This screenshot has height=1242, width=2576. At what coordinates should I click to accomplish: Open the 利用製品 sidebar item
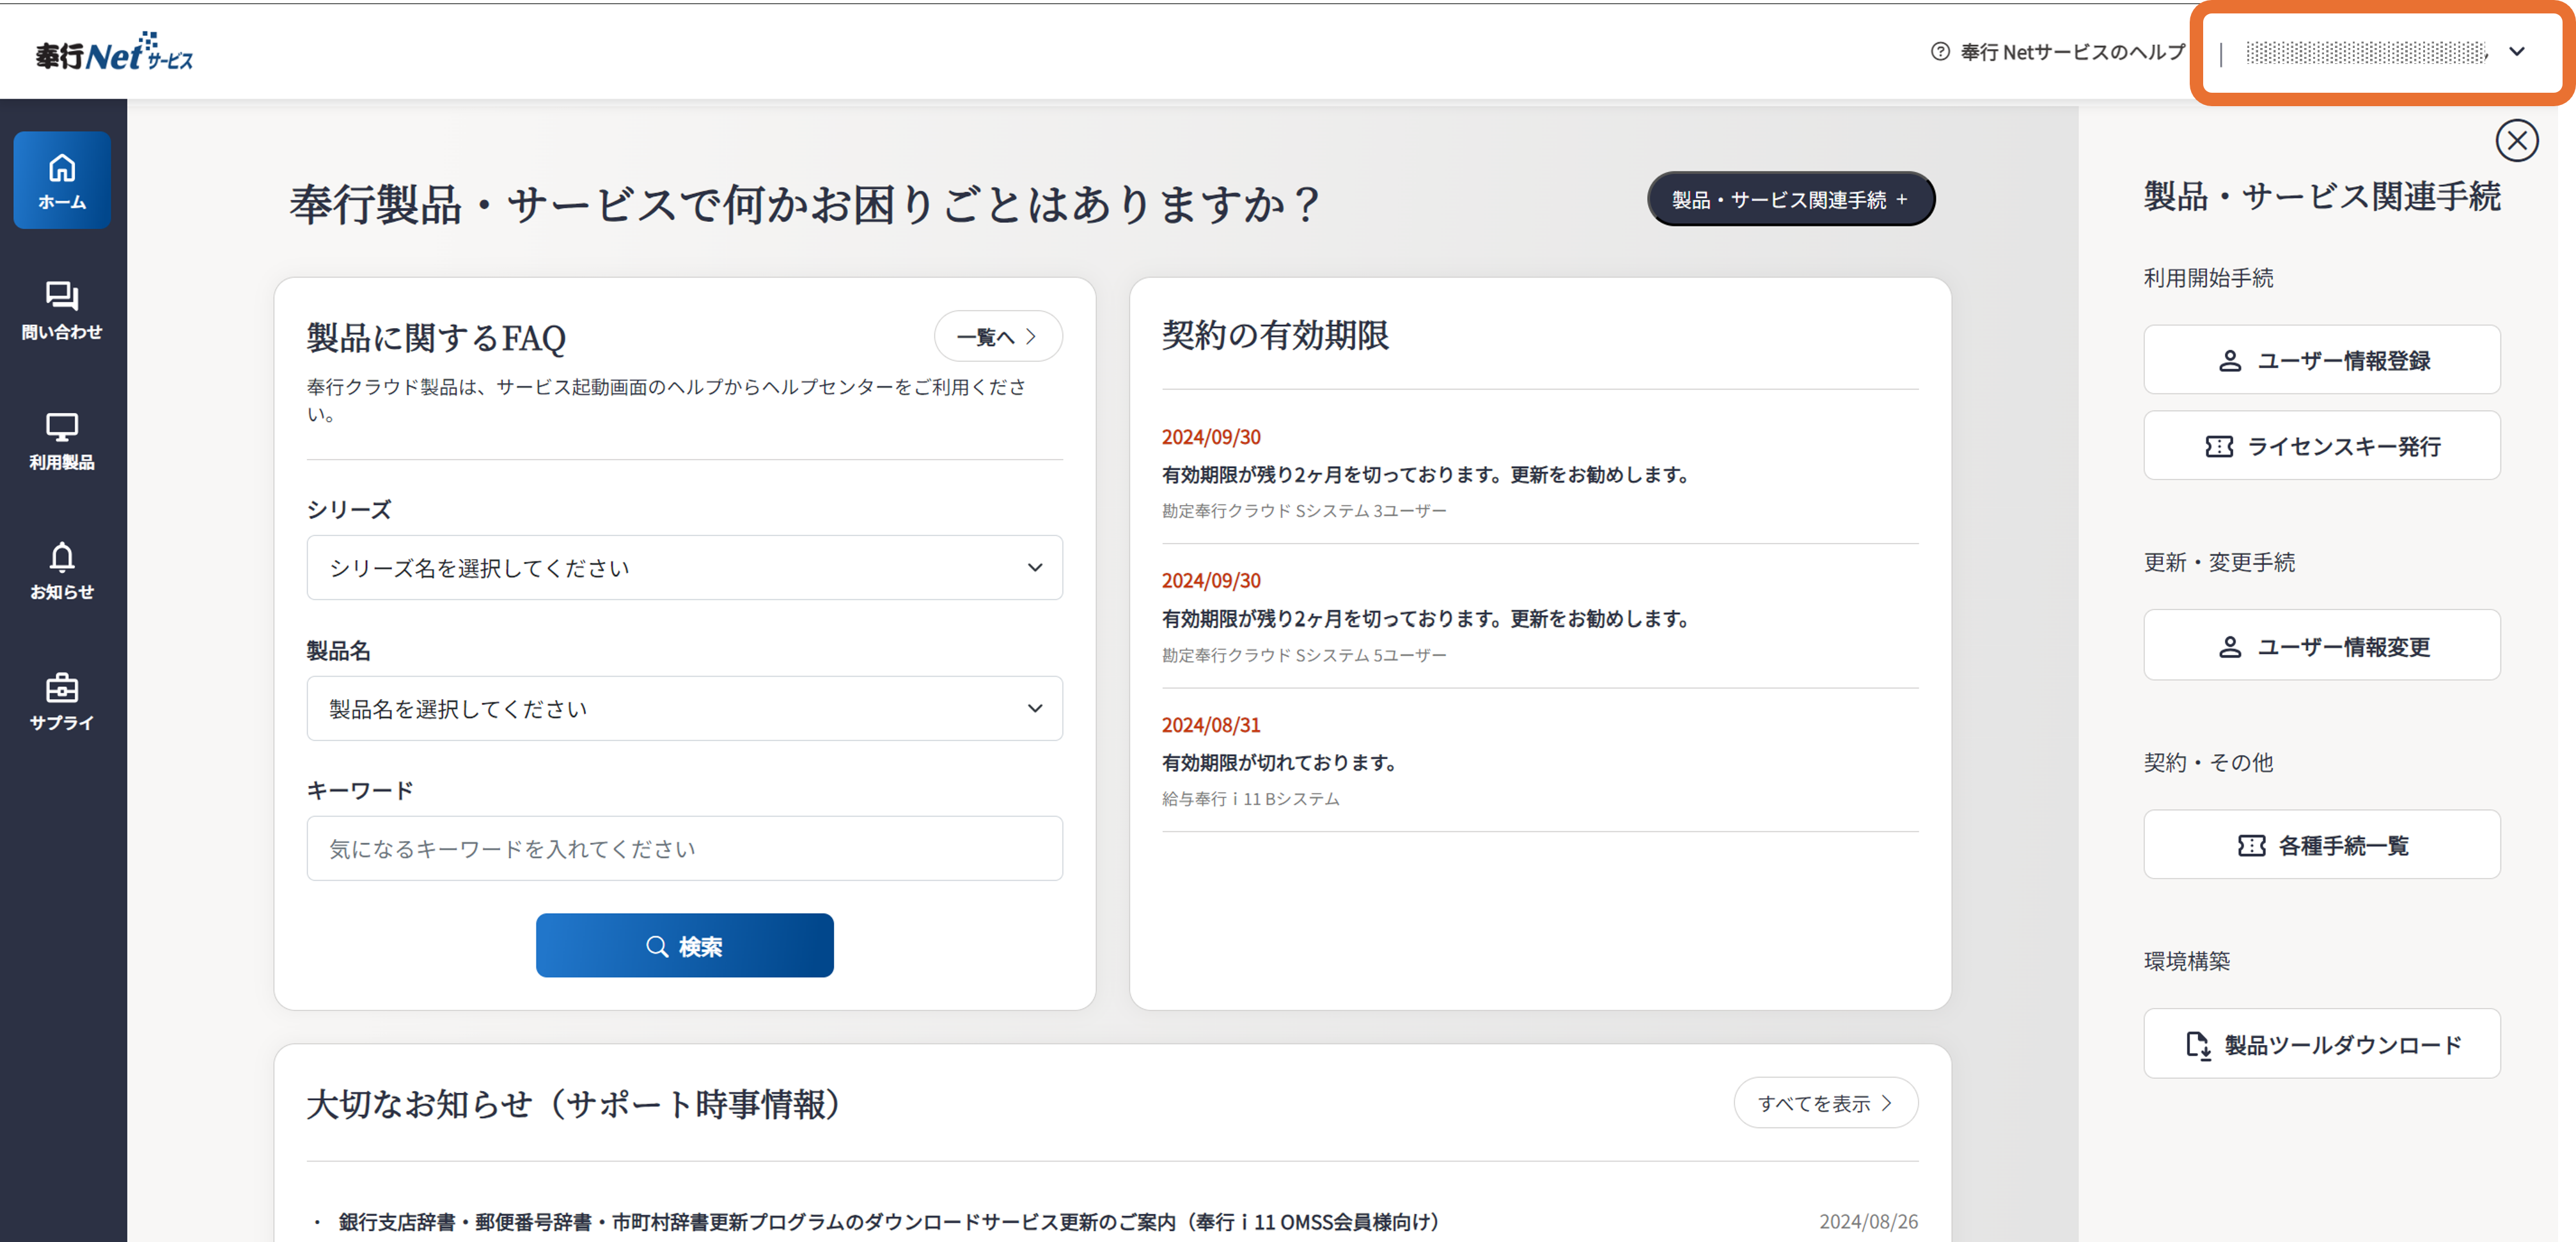62,441
